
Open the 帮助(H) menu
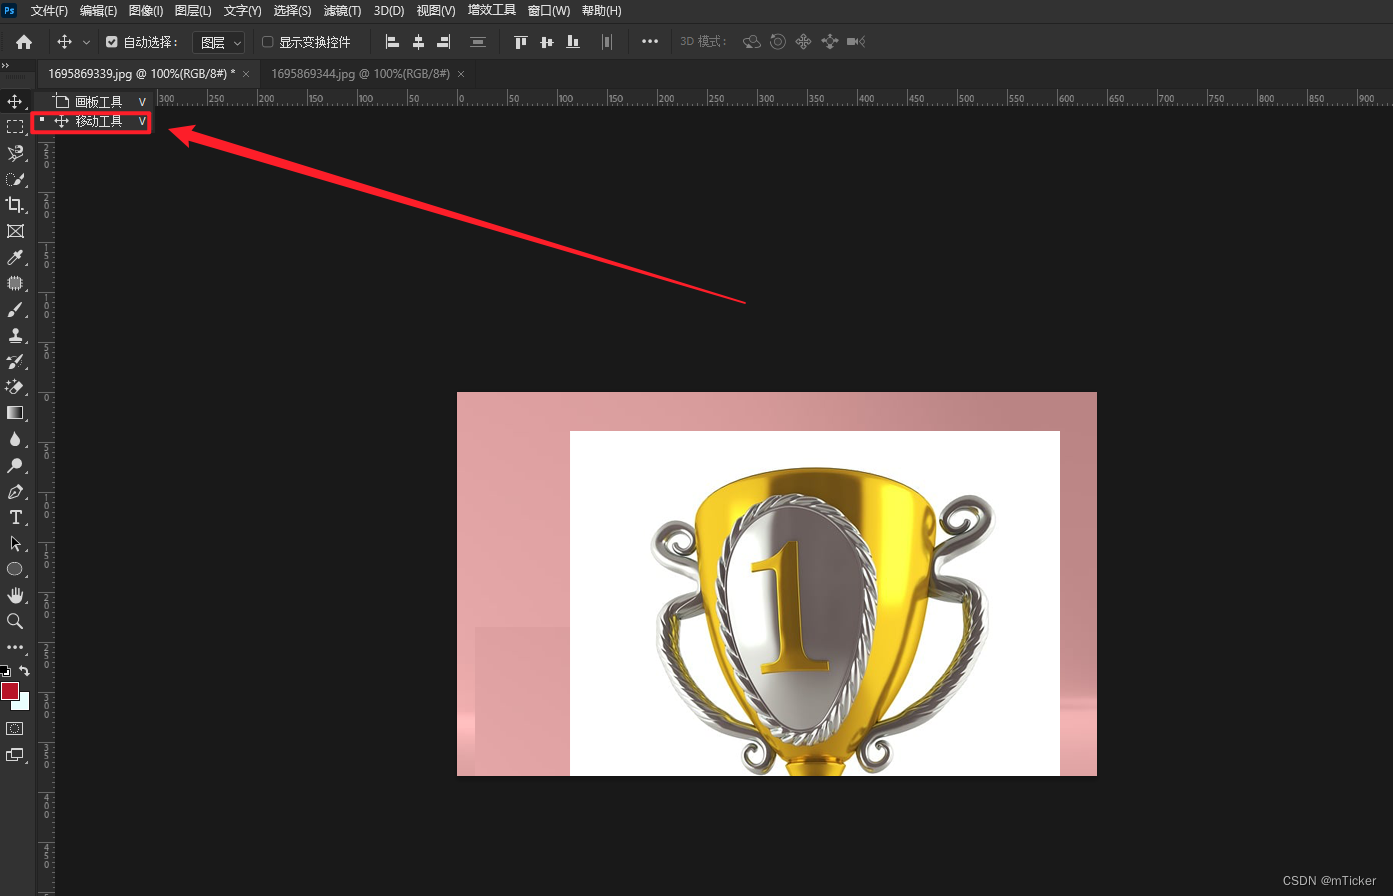(601, 11)
